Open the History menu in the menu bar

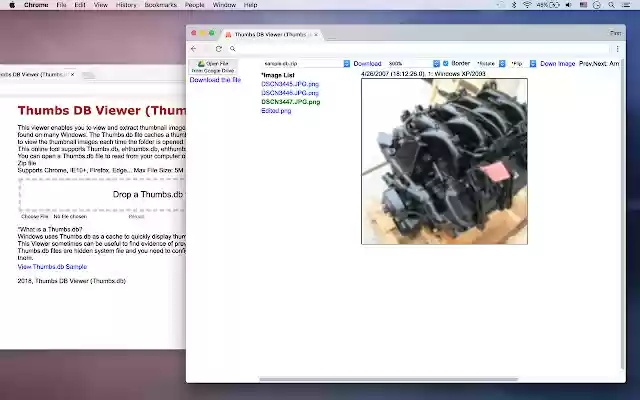(x=126, y=5)
